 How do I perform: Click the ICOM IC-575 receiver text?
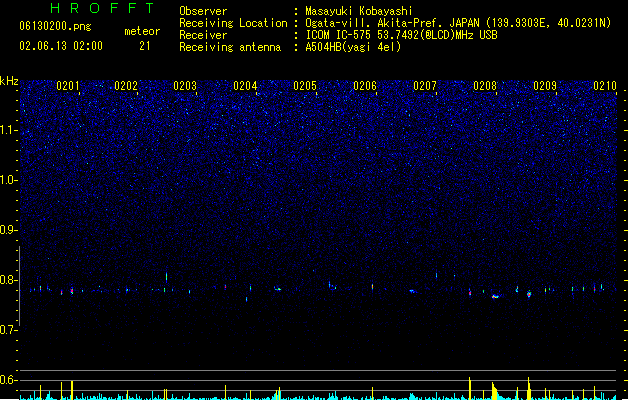coord(402,35)
